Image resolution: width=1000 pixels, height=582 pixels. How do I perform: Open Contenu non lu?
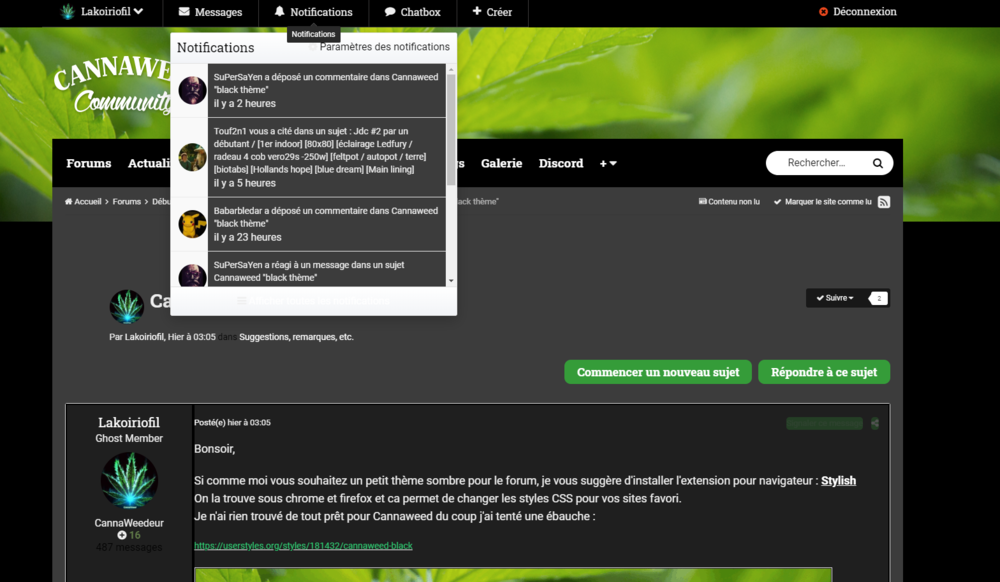pyautogui.click(x=729, y=201)
